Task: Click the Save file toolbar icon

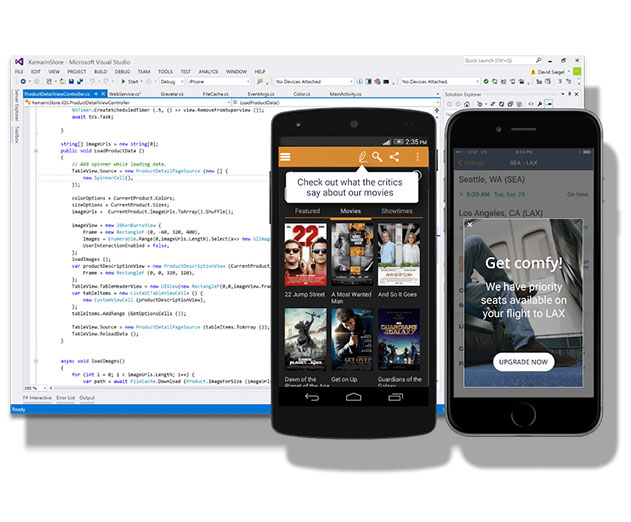Action: pyautogui.click(x=71, y=81)
